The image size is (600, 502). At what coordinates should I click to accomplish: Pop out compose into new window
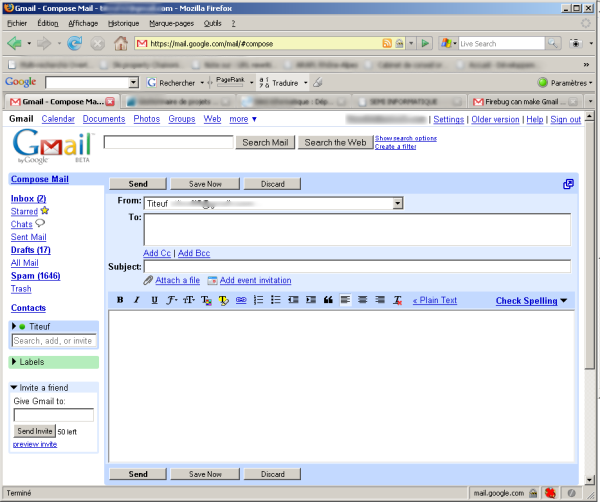pyautogui.click(x=568, y=184)
